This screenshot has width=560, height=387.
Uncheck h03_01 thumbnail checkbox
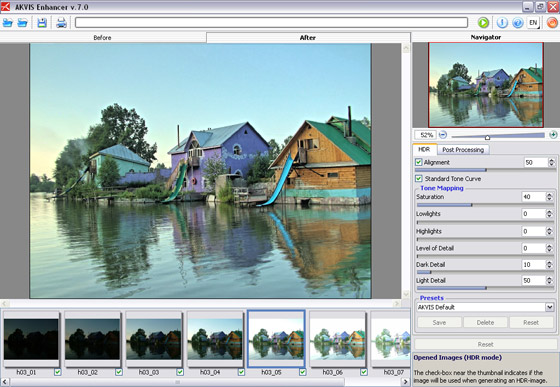58,372
